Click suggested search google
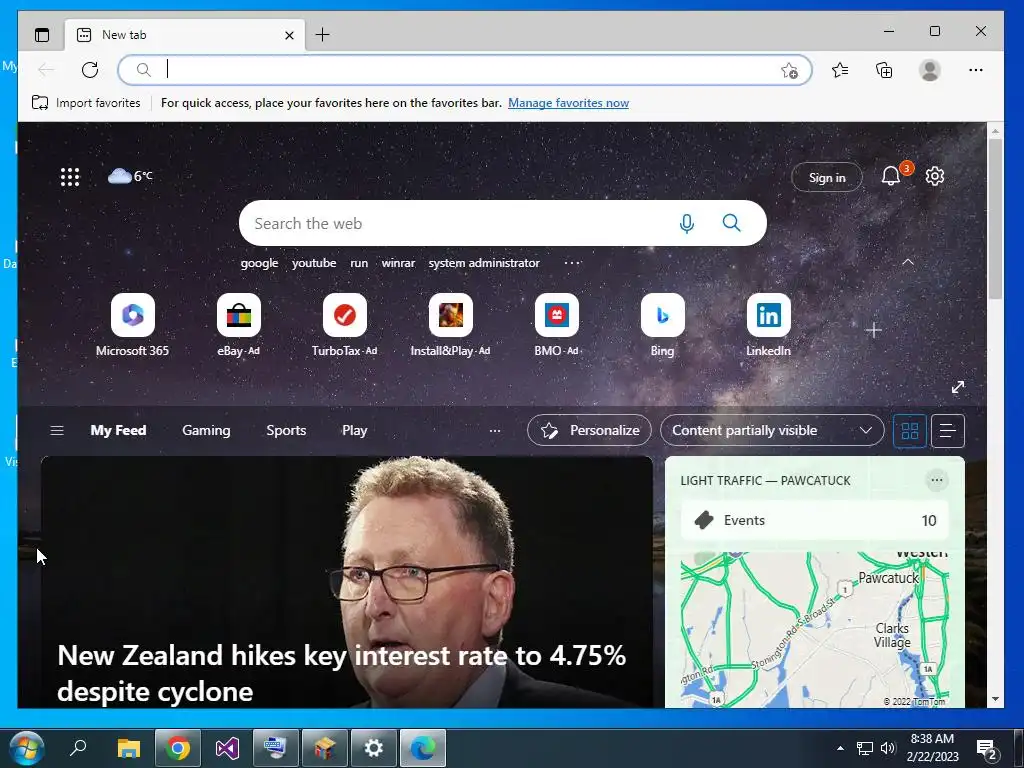Viewport: 1024px width, 768px height. click(x=259, y=263)
